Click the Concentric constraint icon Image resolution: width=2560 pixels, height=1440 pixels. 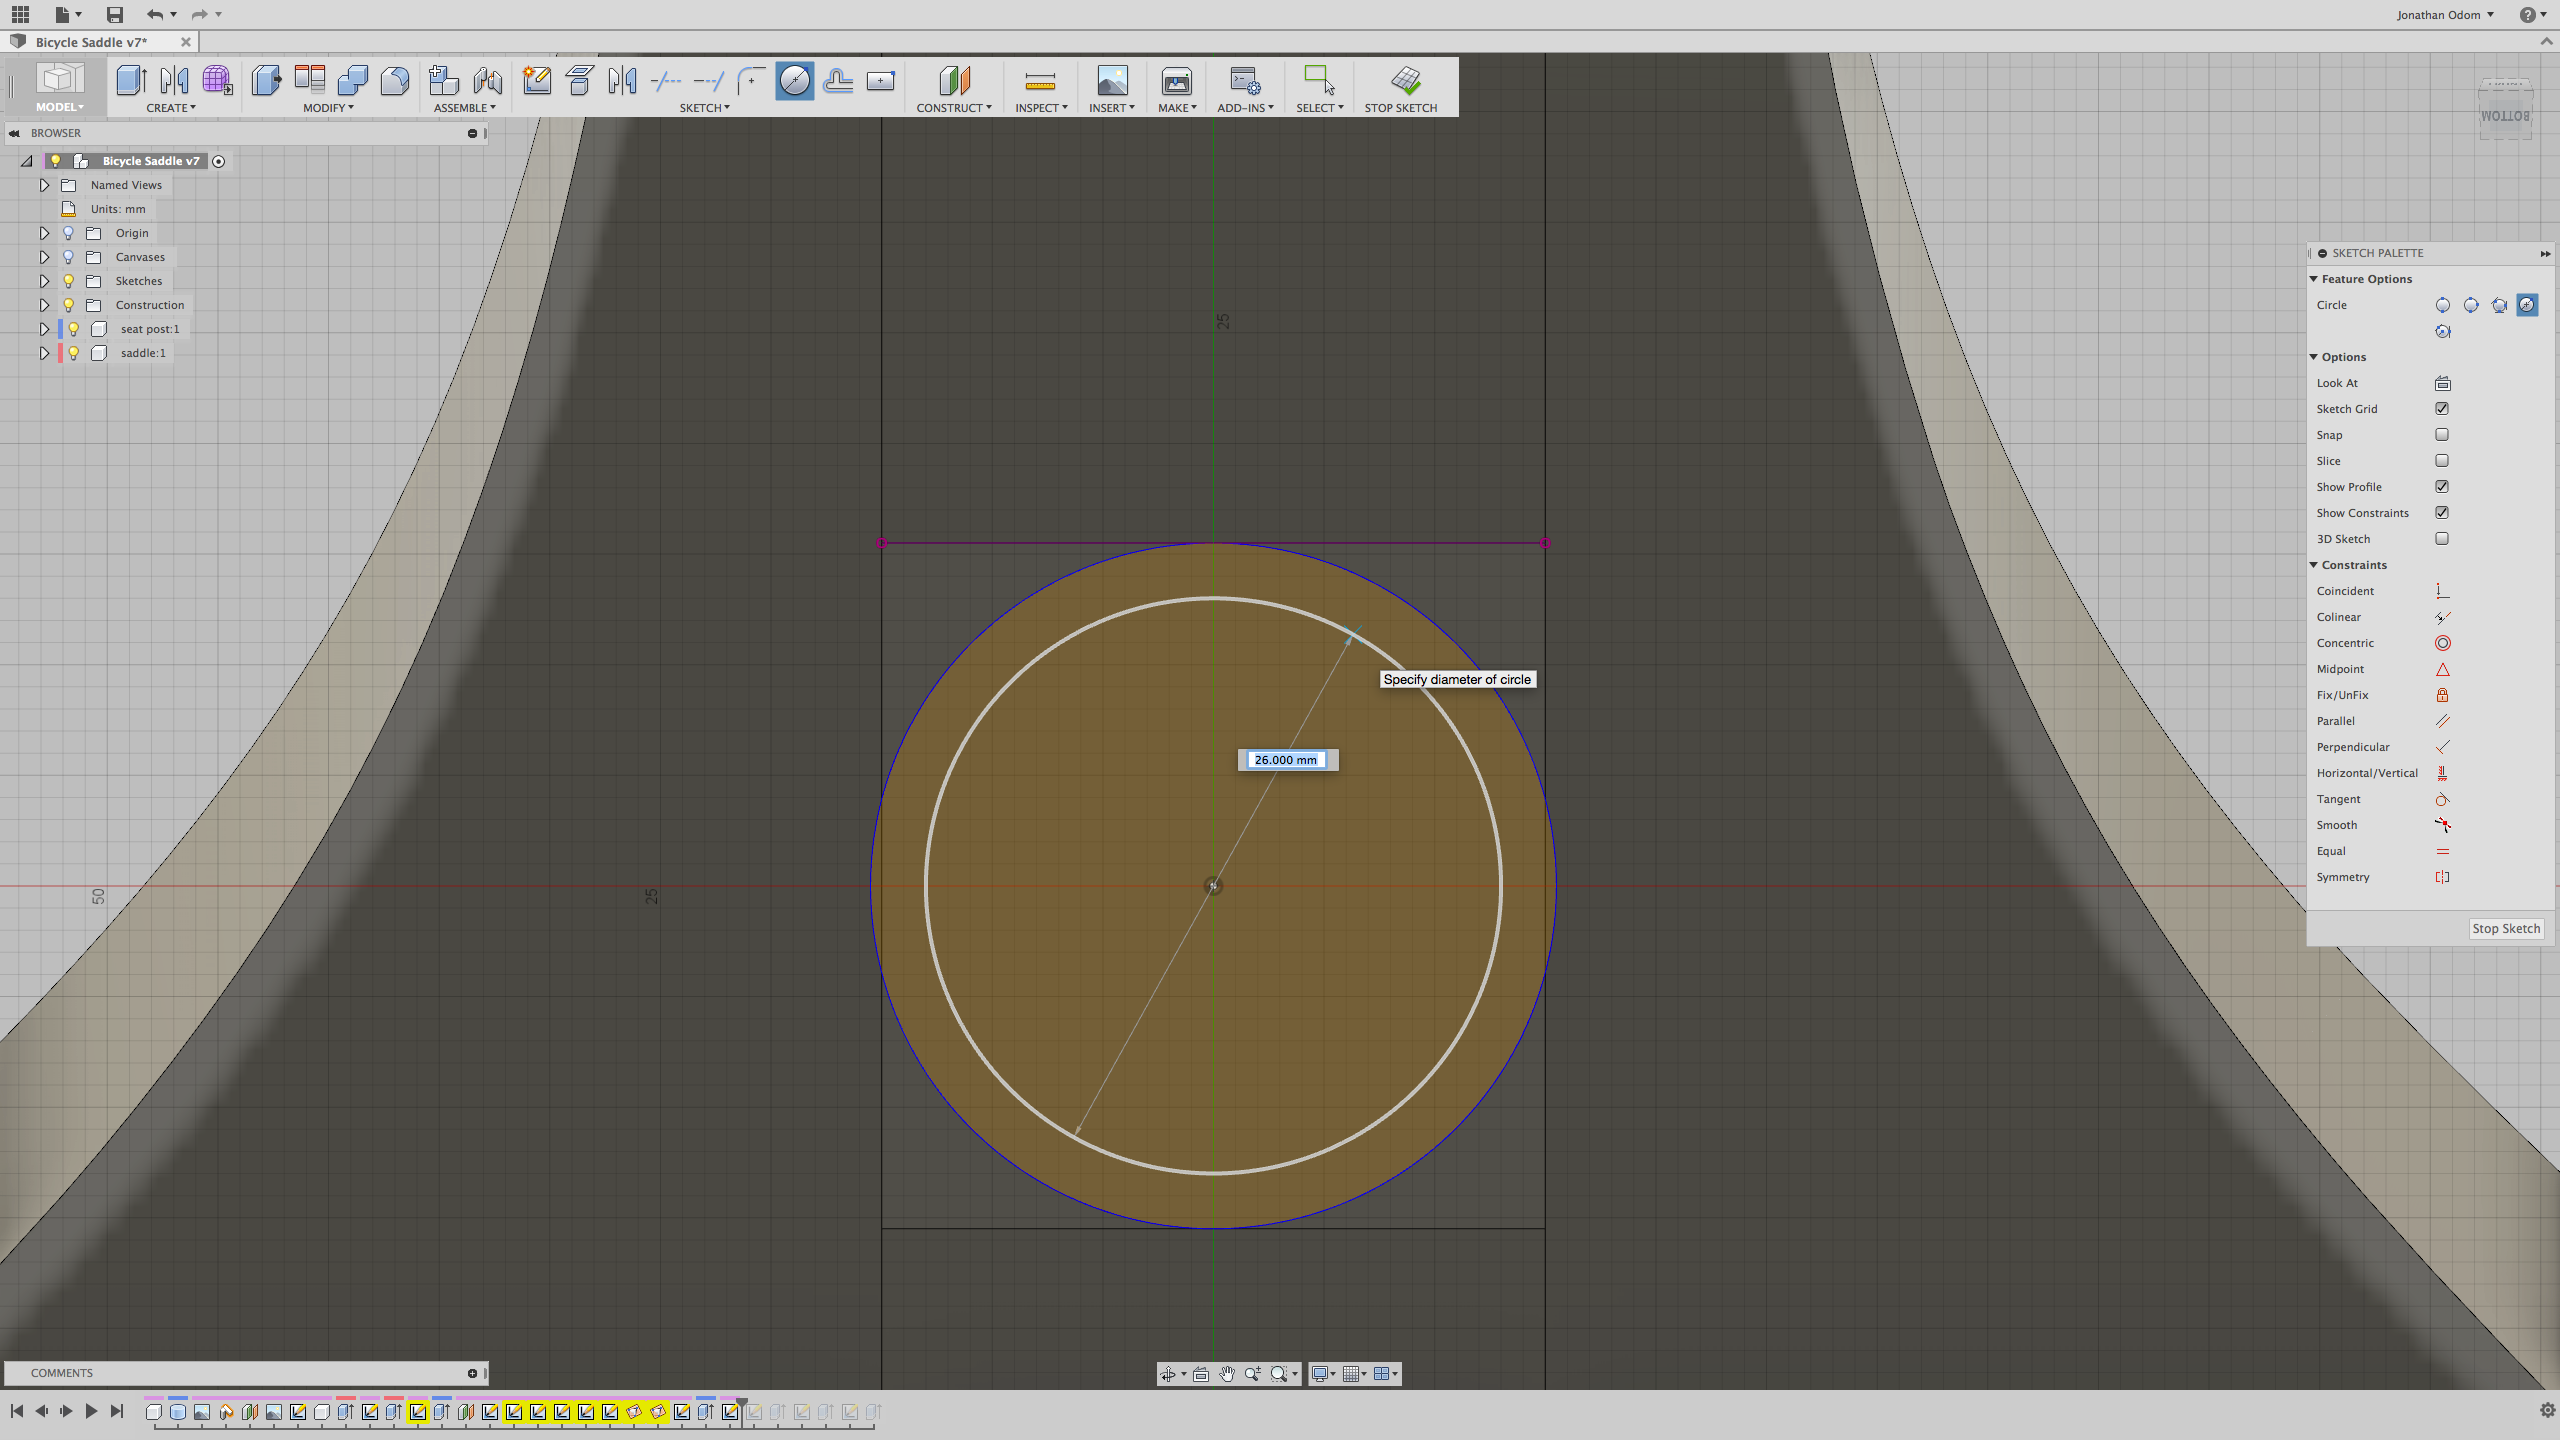click(2442, 643)
